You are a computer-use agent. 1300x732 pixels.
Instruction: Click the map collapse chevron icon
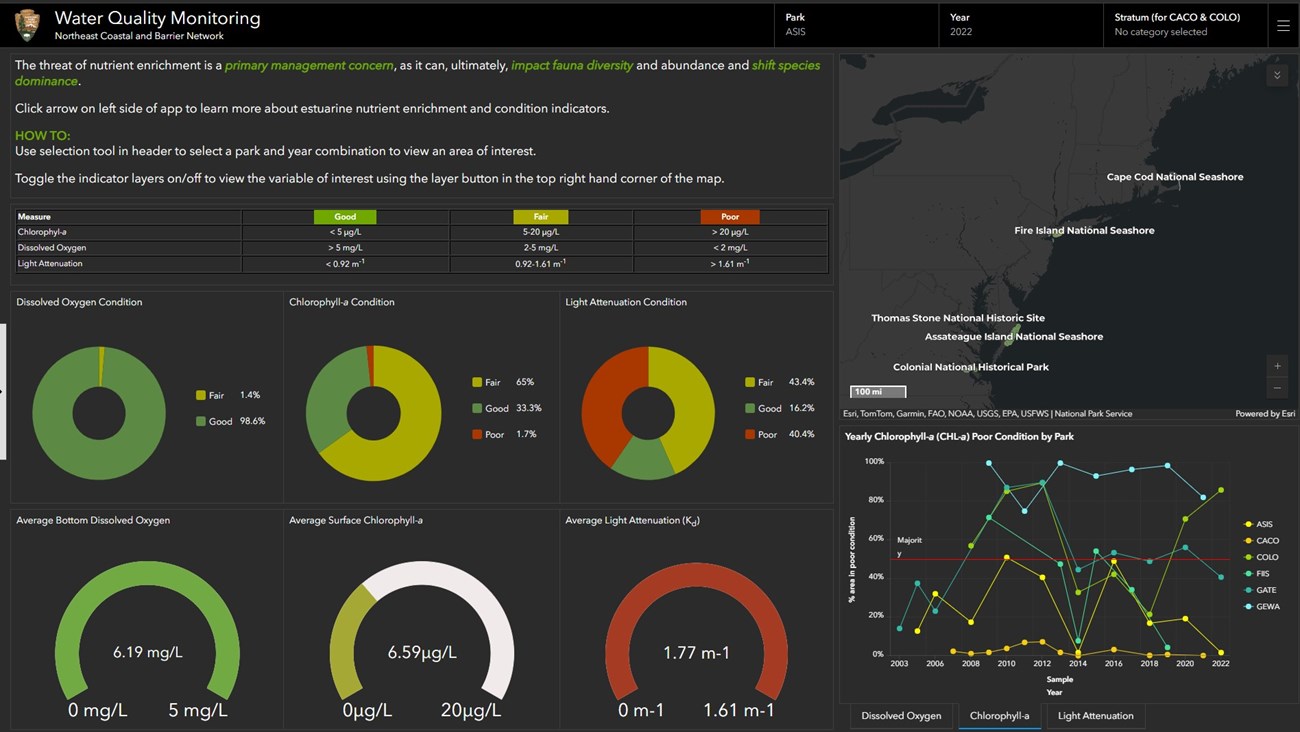click(1277, 74)
